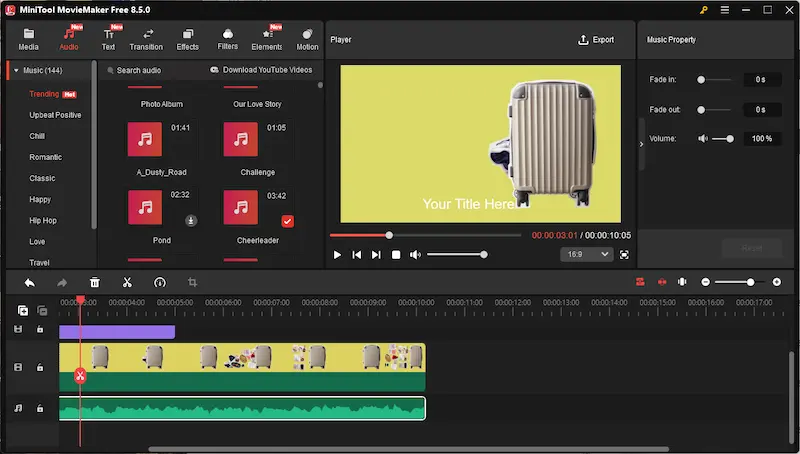Viewport: 800px width, 454px height.
Task: Switch to the Transition tab
Action: click(x=146, y=39)
